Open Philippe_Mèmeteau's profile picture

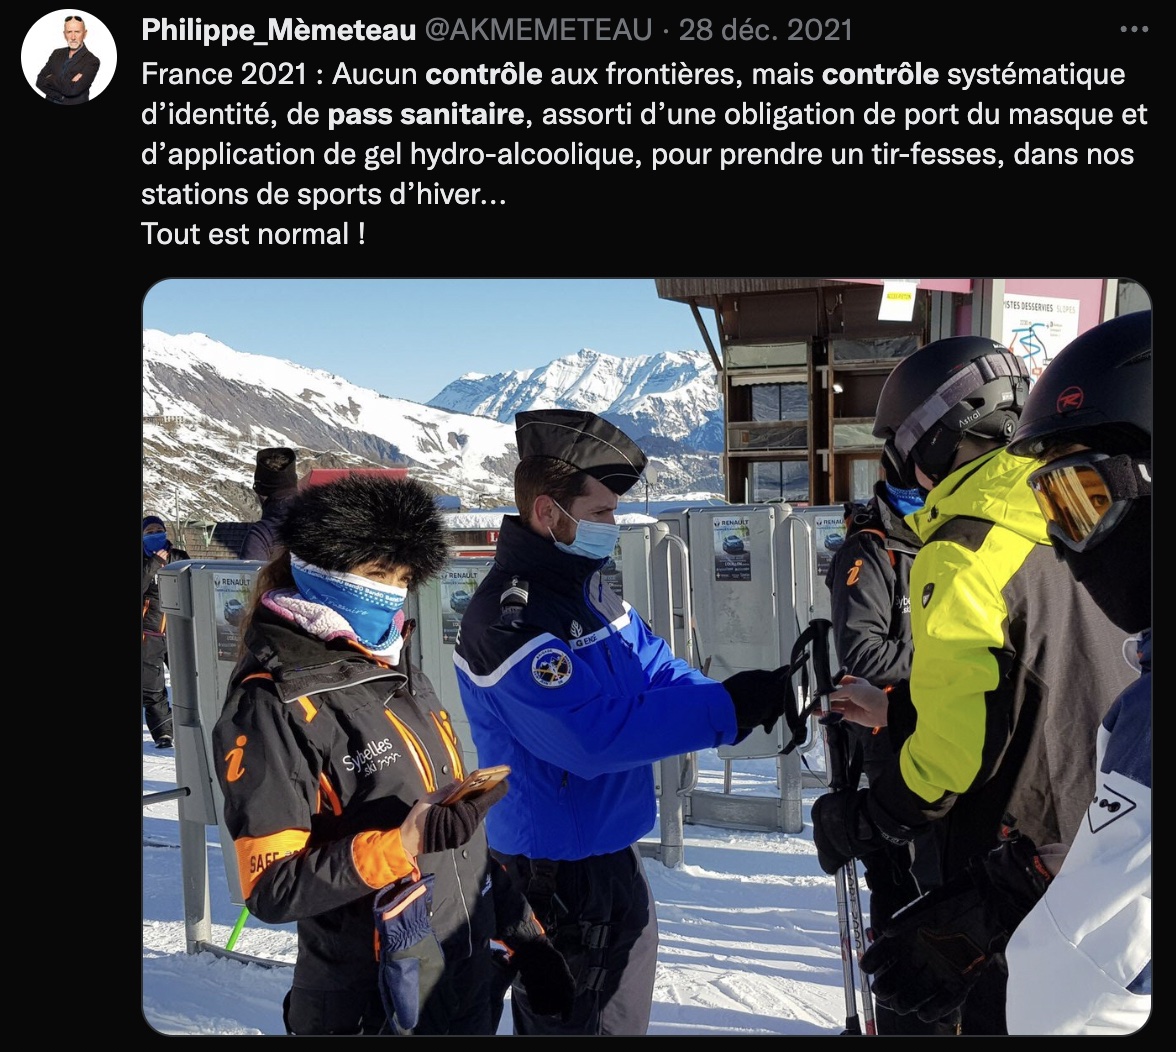(69, 57)
